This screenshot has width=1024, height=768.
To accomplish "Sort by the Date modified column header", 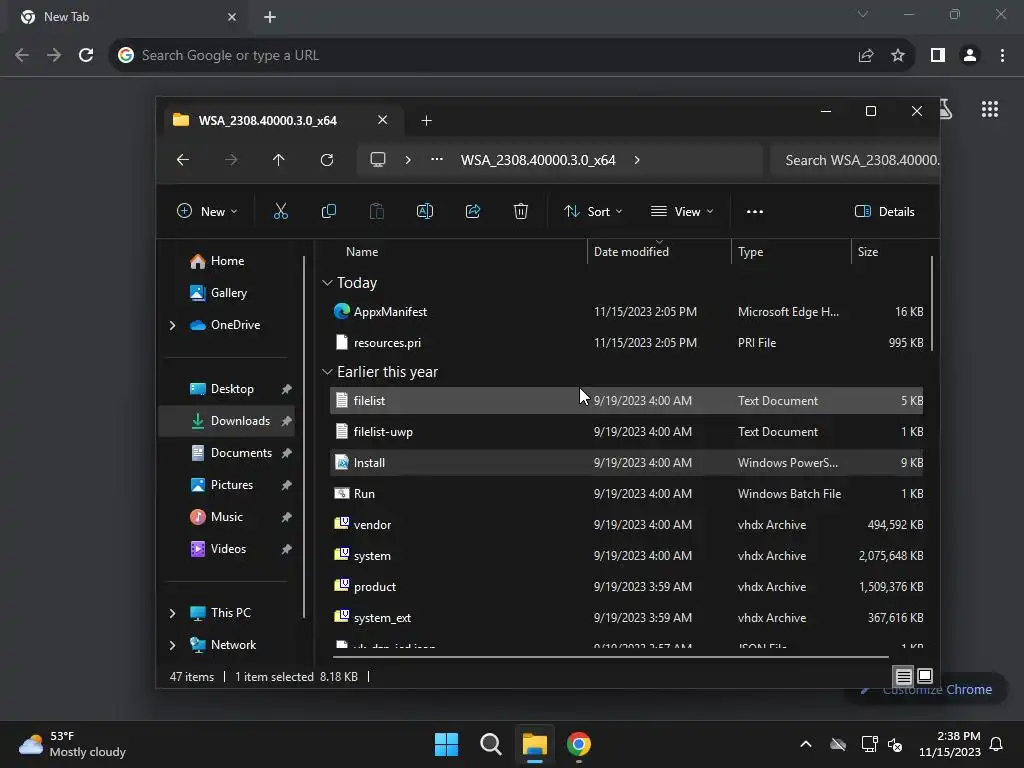I will (659, 252).
